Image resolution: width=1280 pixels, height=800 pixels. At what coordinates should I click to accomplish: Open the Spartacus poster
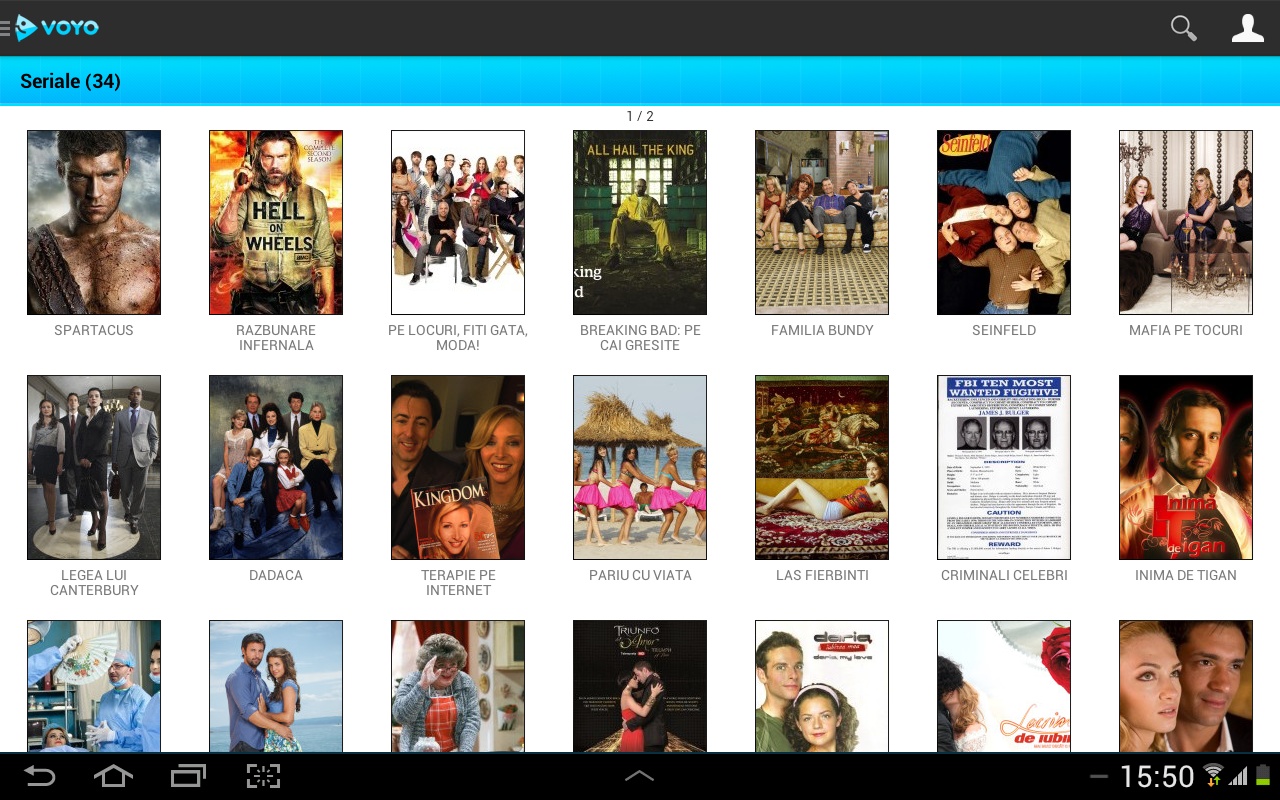tap(94, 222)
